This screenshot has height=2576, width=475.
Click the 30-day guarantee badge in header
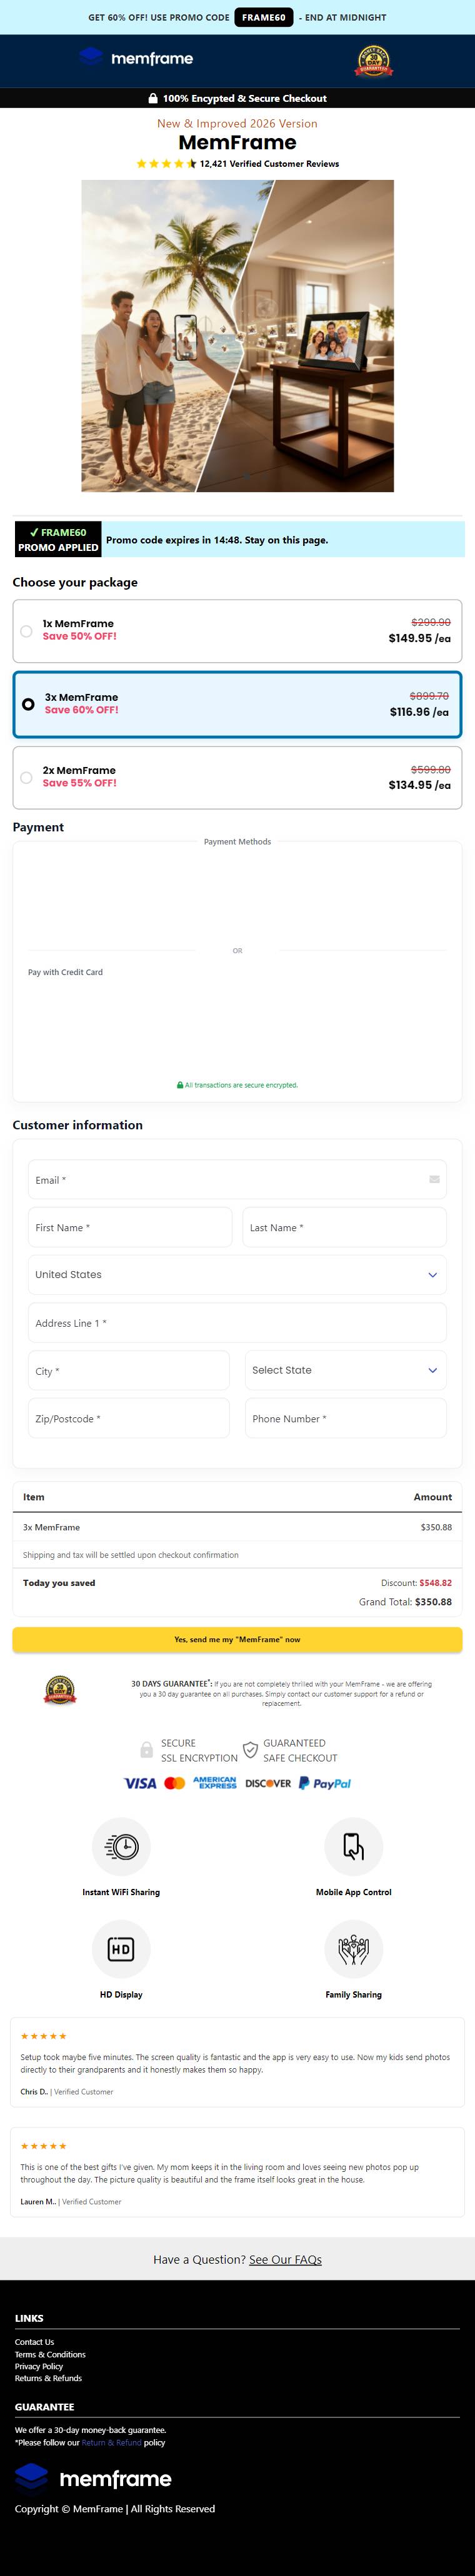click(x=374, y=61)
